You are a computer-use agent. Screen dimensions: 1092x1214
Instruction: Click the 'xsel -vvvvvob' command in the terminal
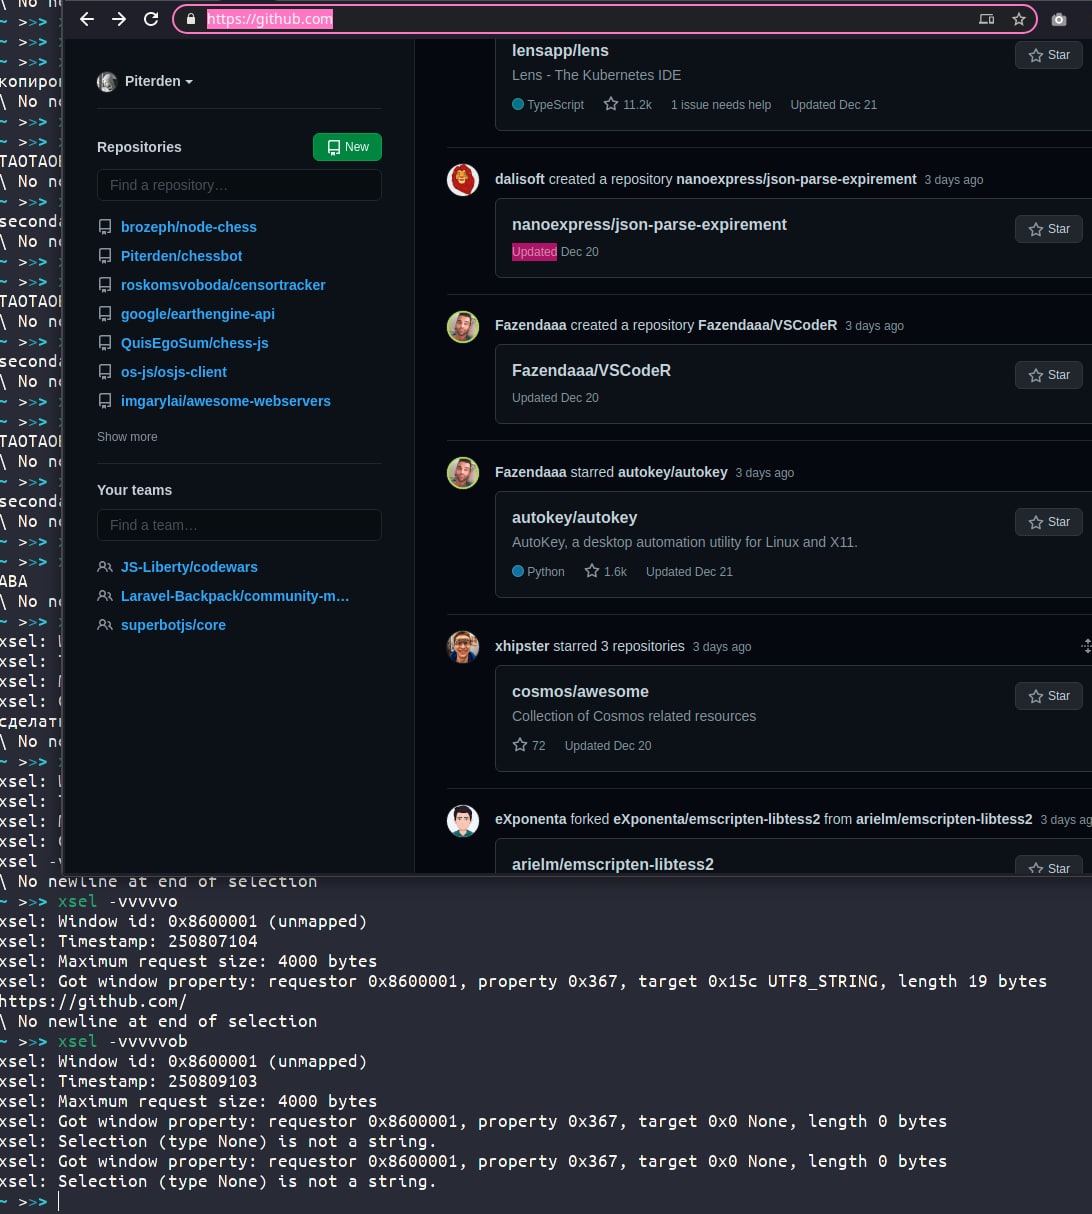122,1041
